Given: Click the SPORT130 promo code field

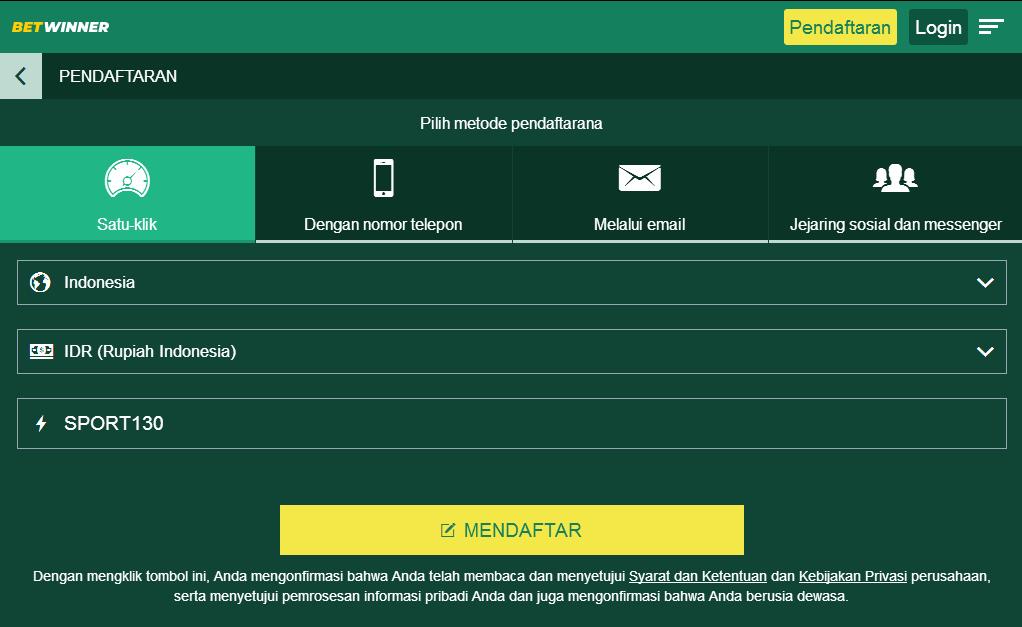Looking at the screenshot, I should coord(512,424).
